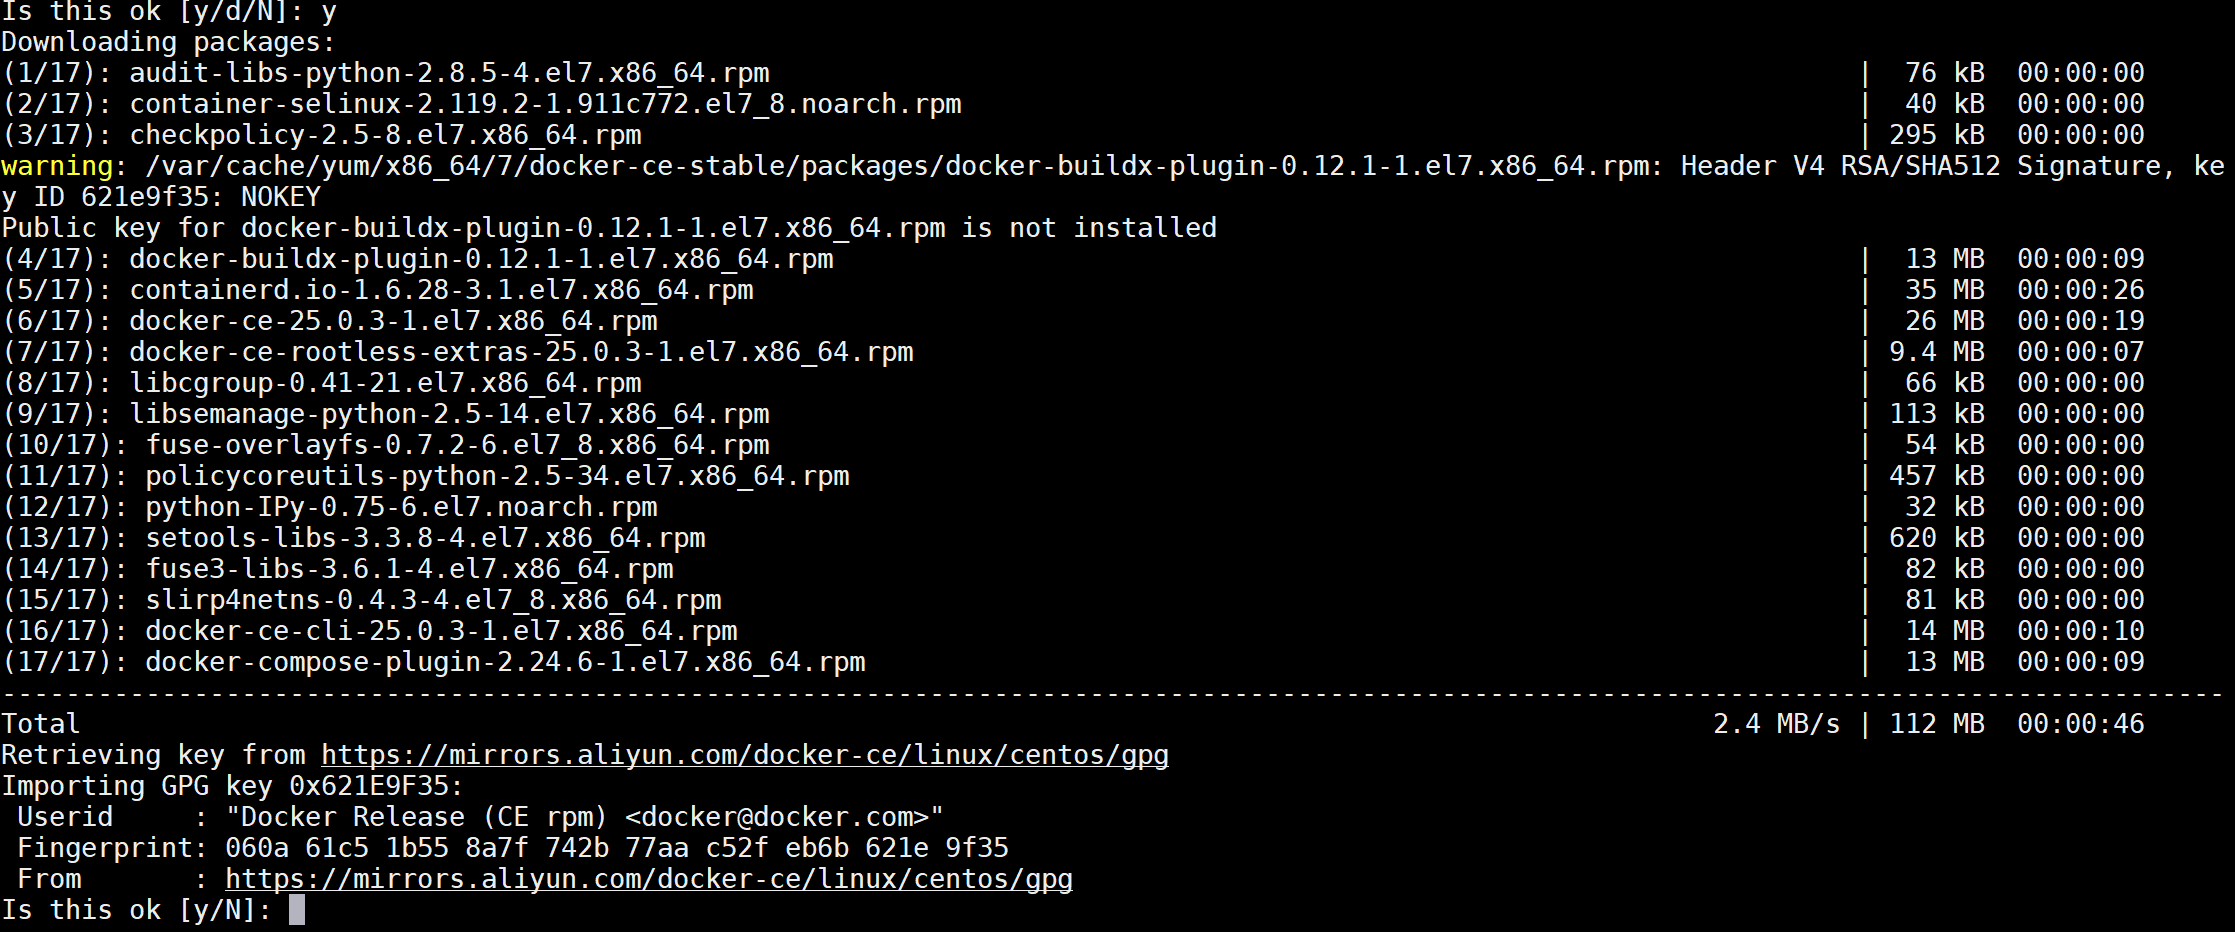The width and height of the screenshot is (2235, 932).
Task: Click the slirp4netns package filename
Action: click(x=433, y=600)
